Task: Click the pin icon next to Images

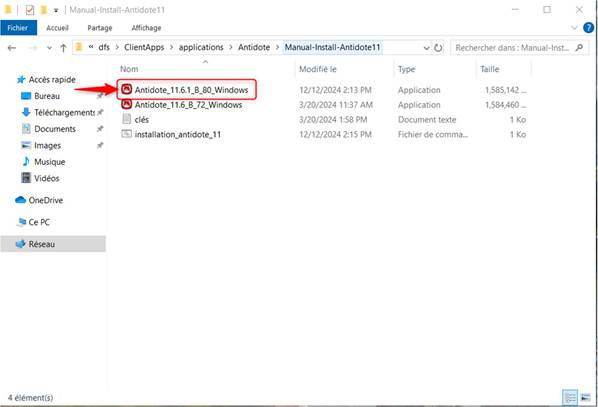Action: pos(100,145)
